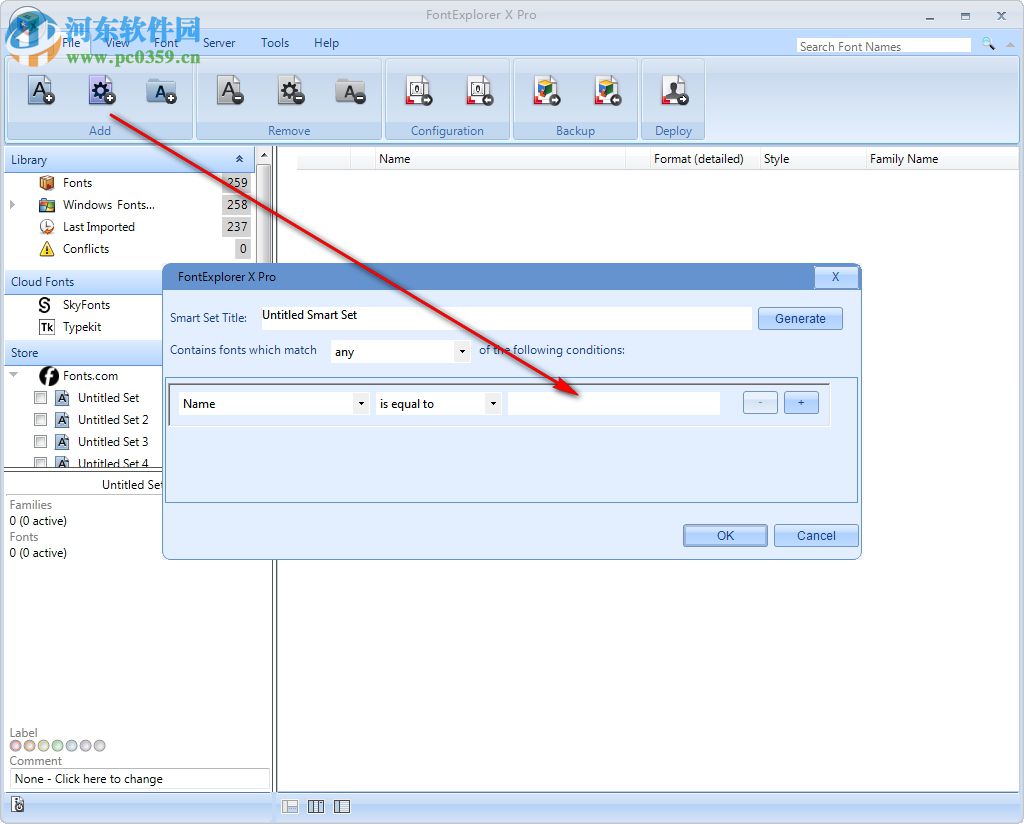Open the File menu

[x=71, y=43]
